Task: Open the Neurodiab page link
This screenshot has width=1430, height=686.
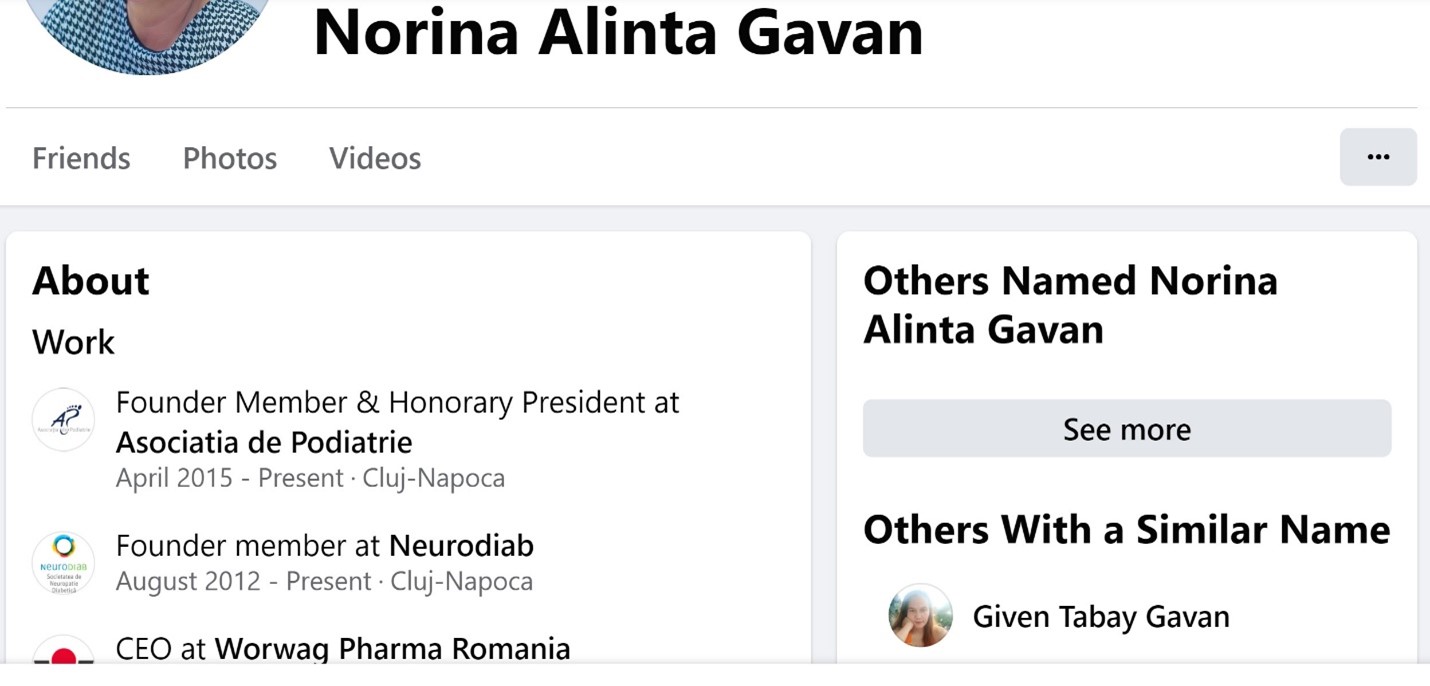Action: [x=461, y=546]
